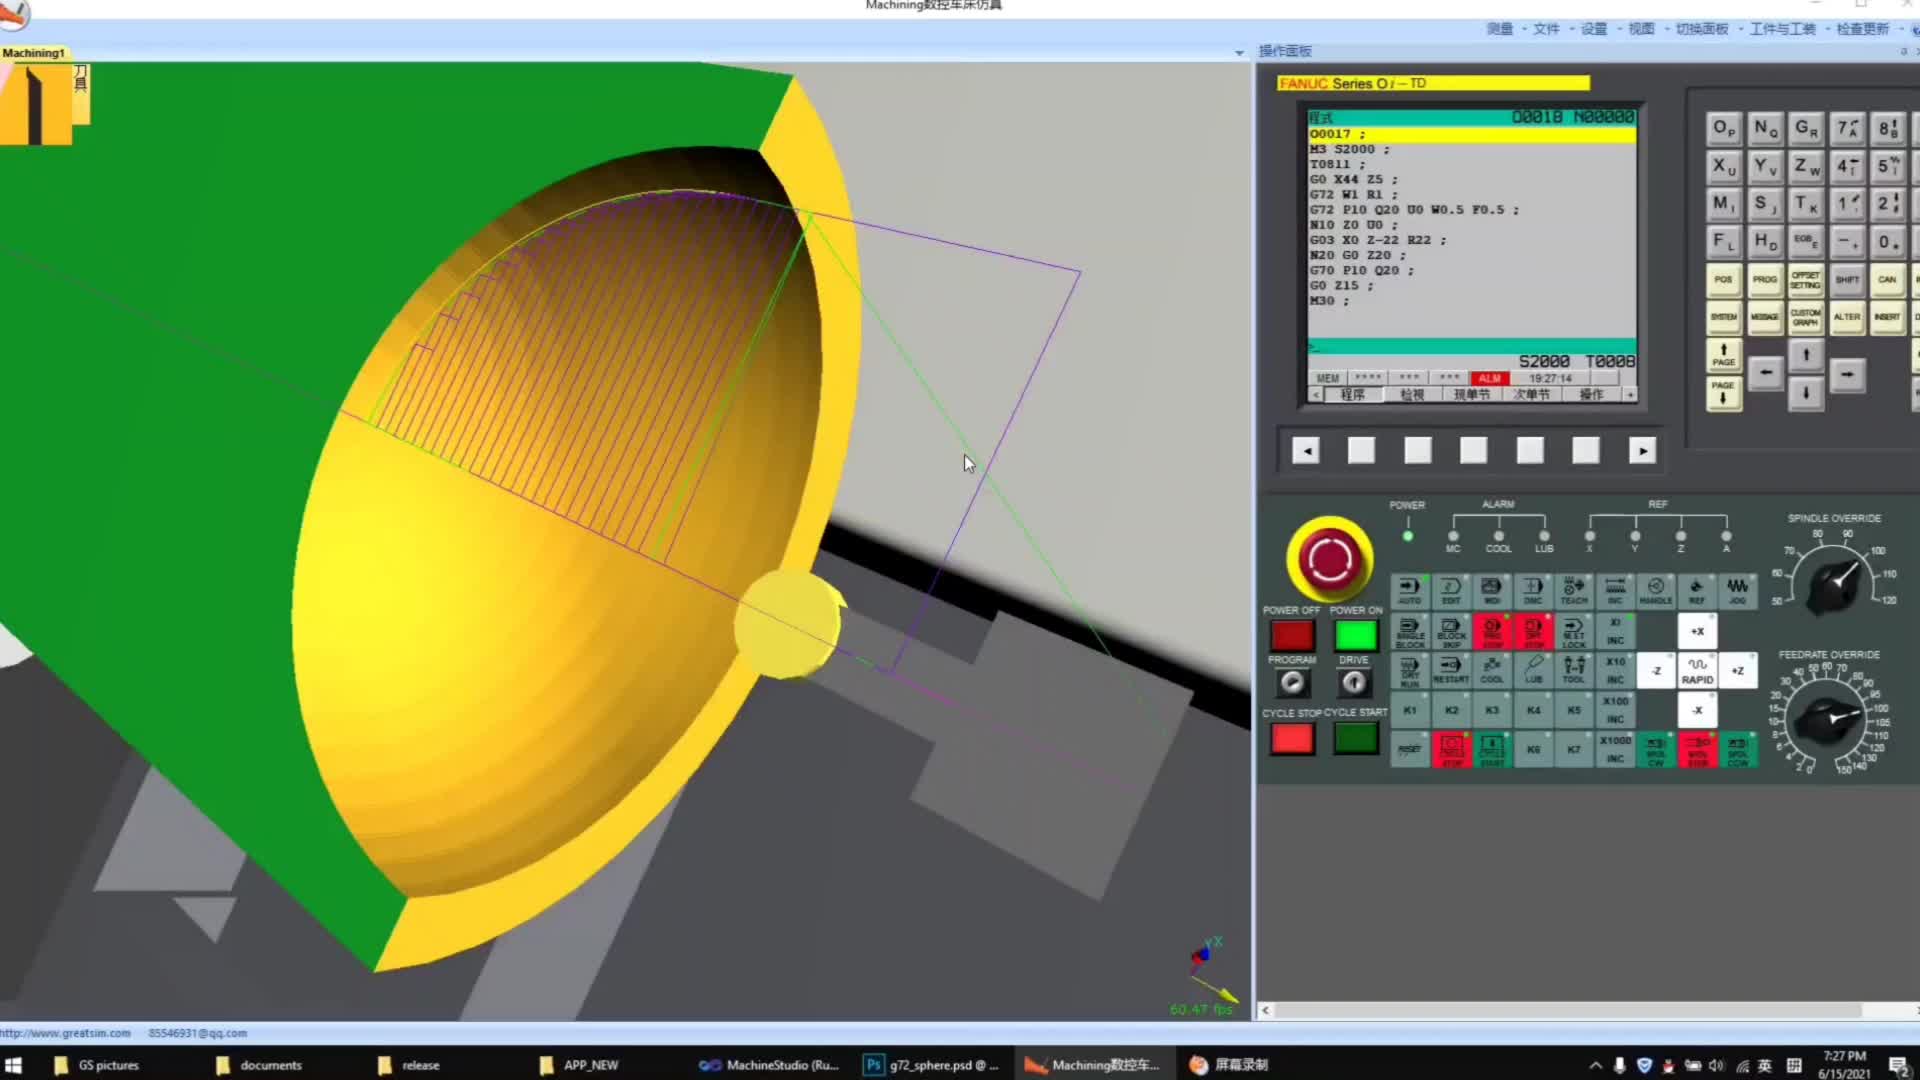Click the POS function key
The image size is (1920, 1080).
pos(1723,280)
